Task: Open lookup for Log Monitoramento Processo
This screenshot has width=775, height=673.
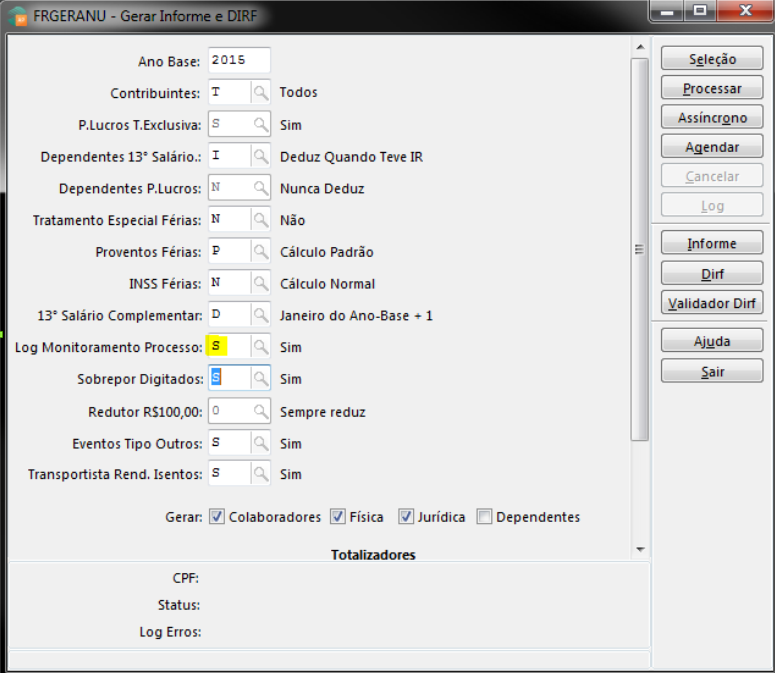Action: (260, 347)
